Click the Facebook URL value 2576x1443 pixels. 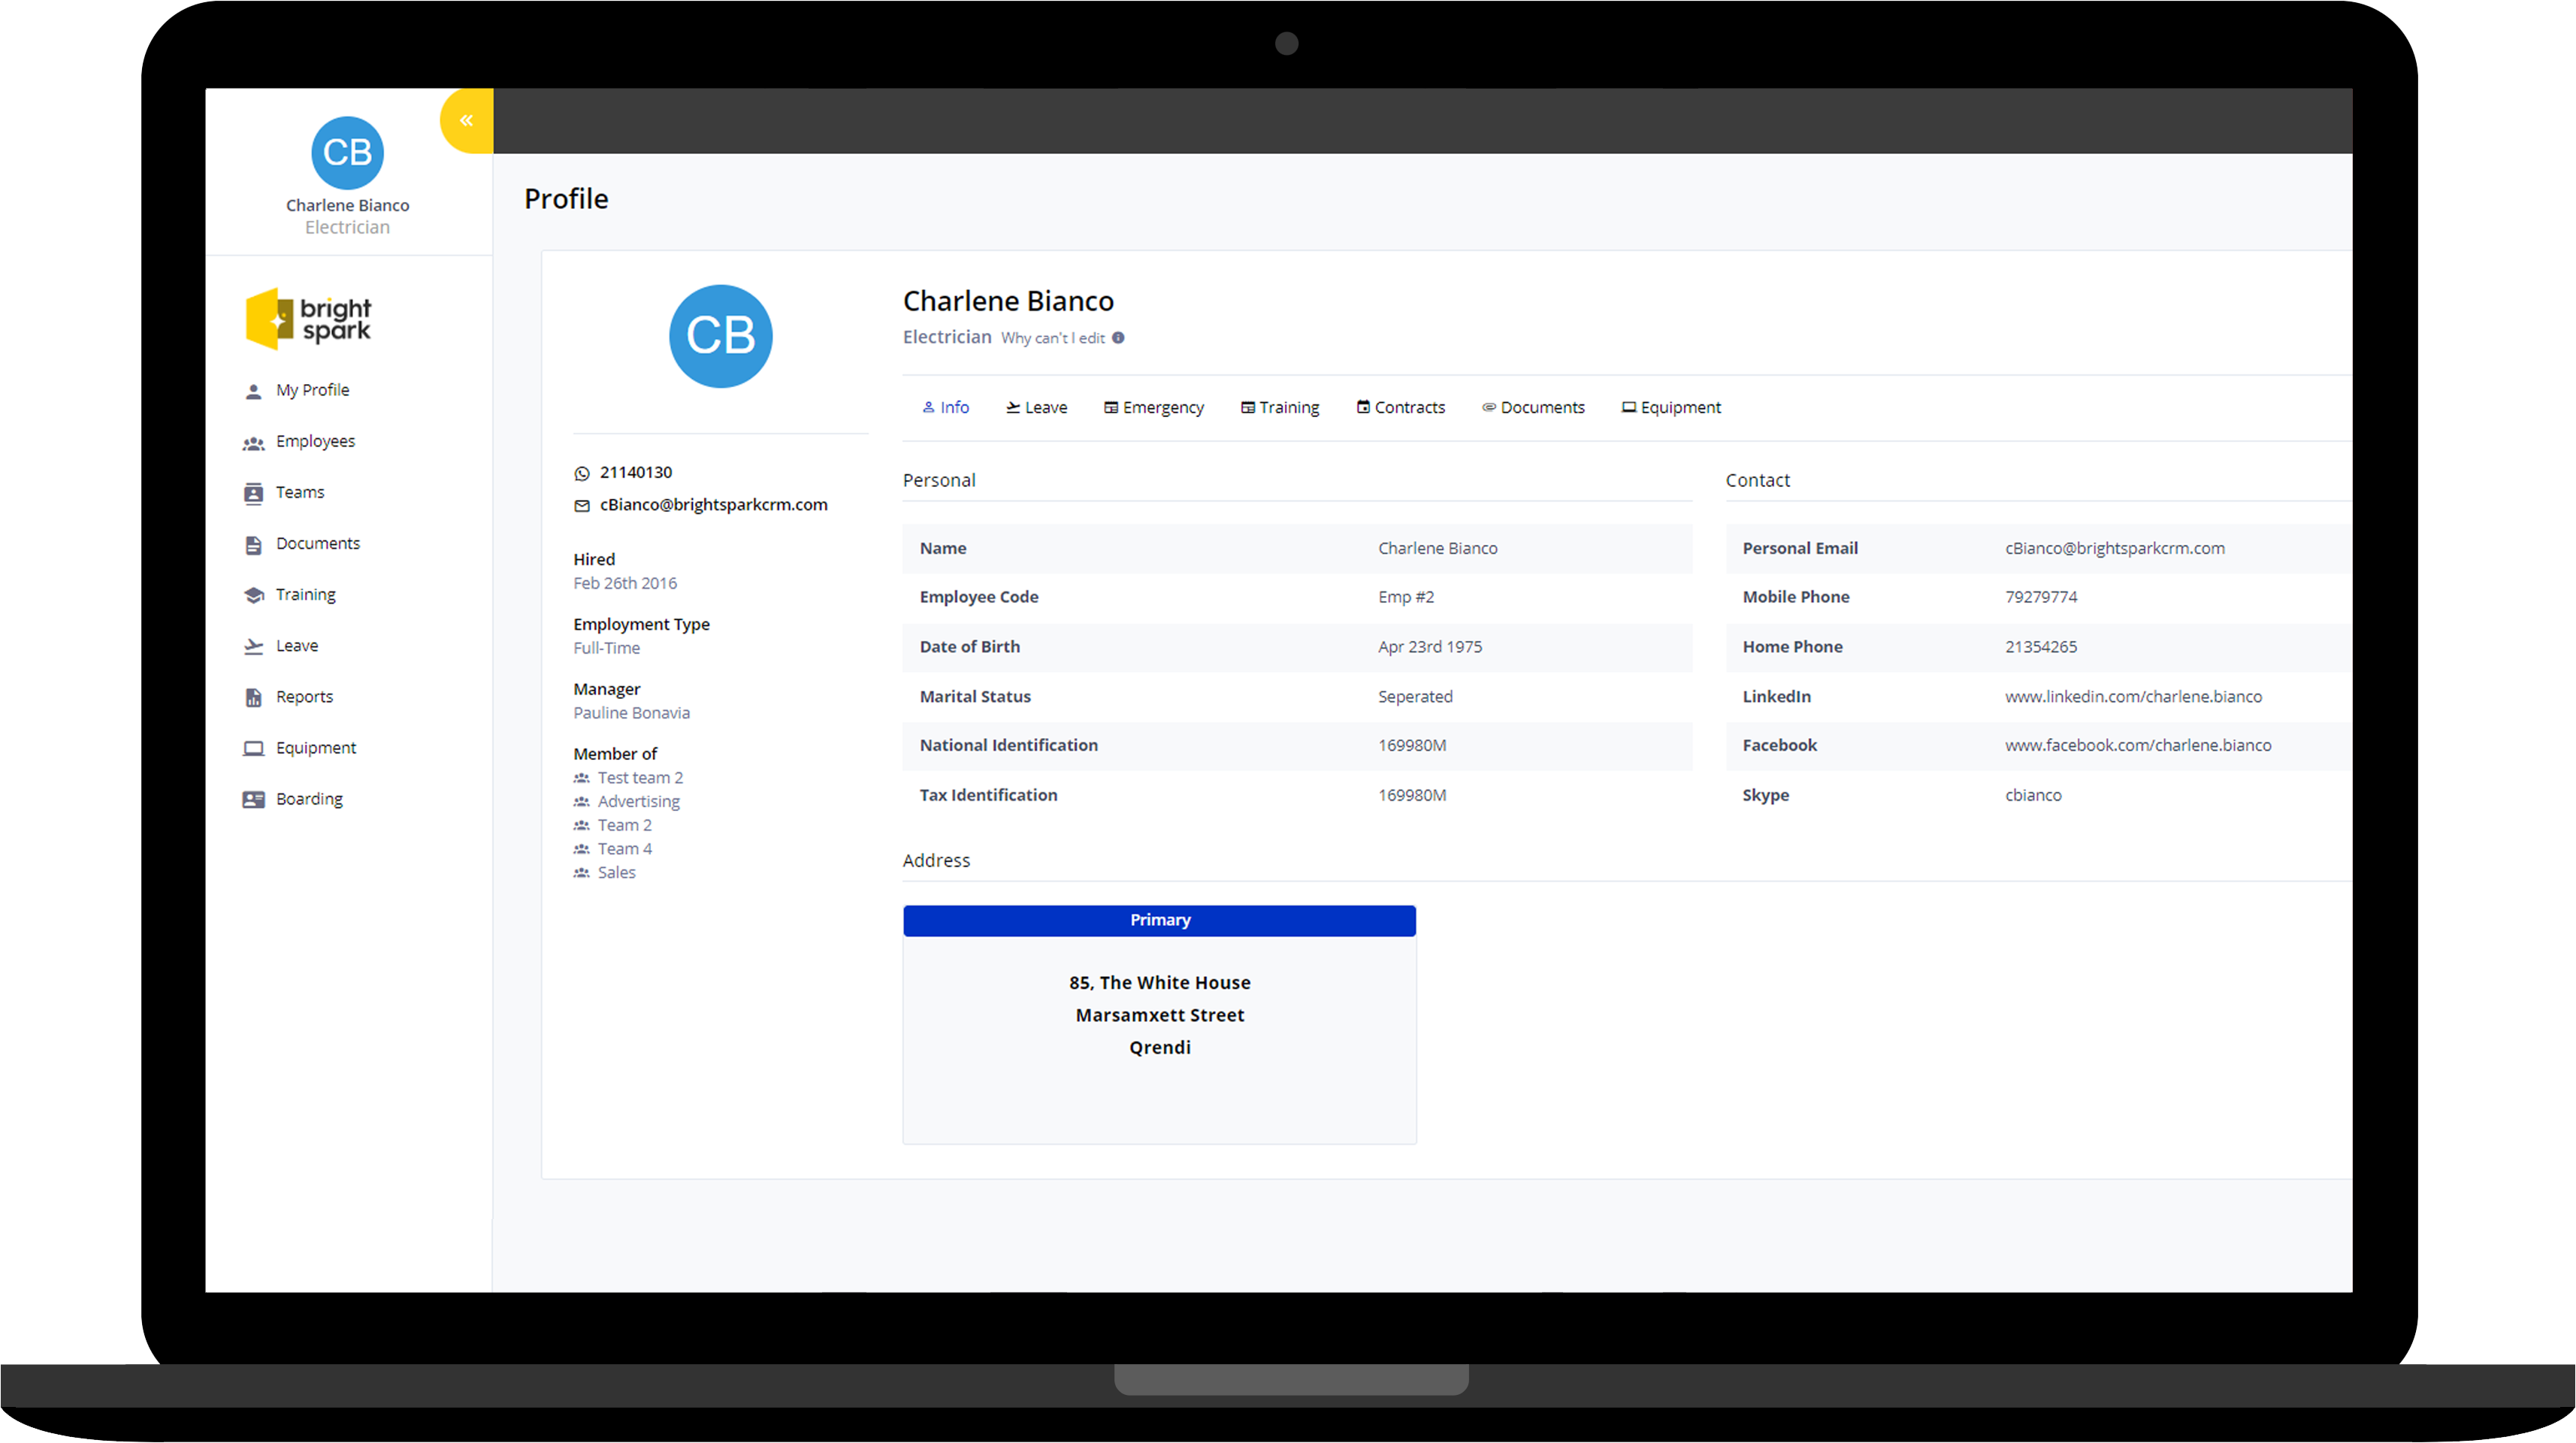point(2137,745)
